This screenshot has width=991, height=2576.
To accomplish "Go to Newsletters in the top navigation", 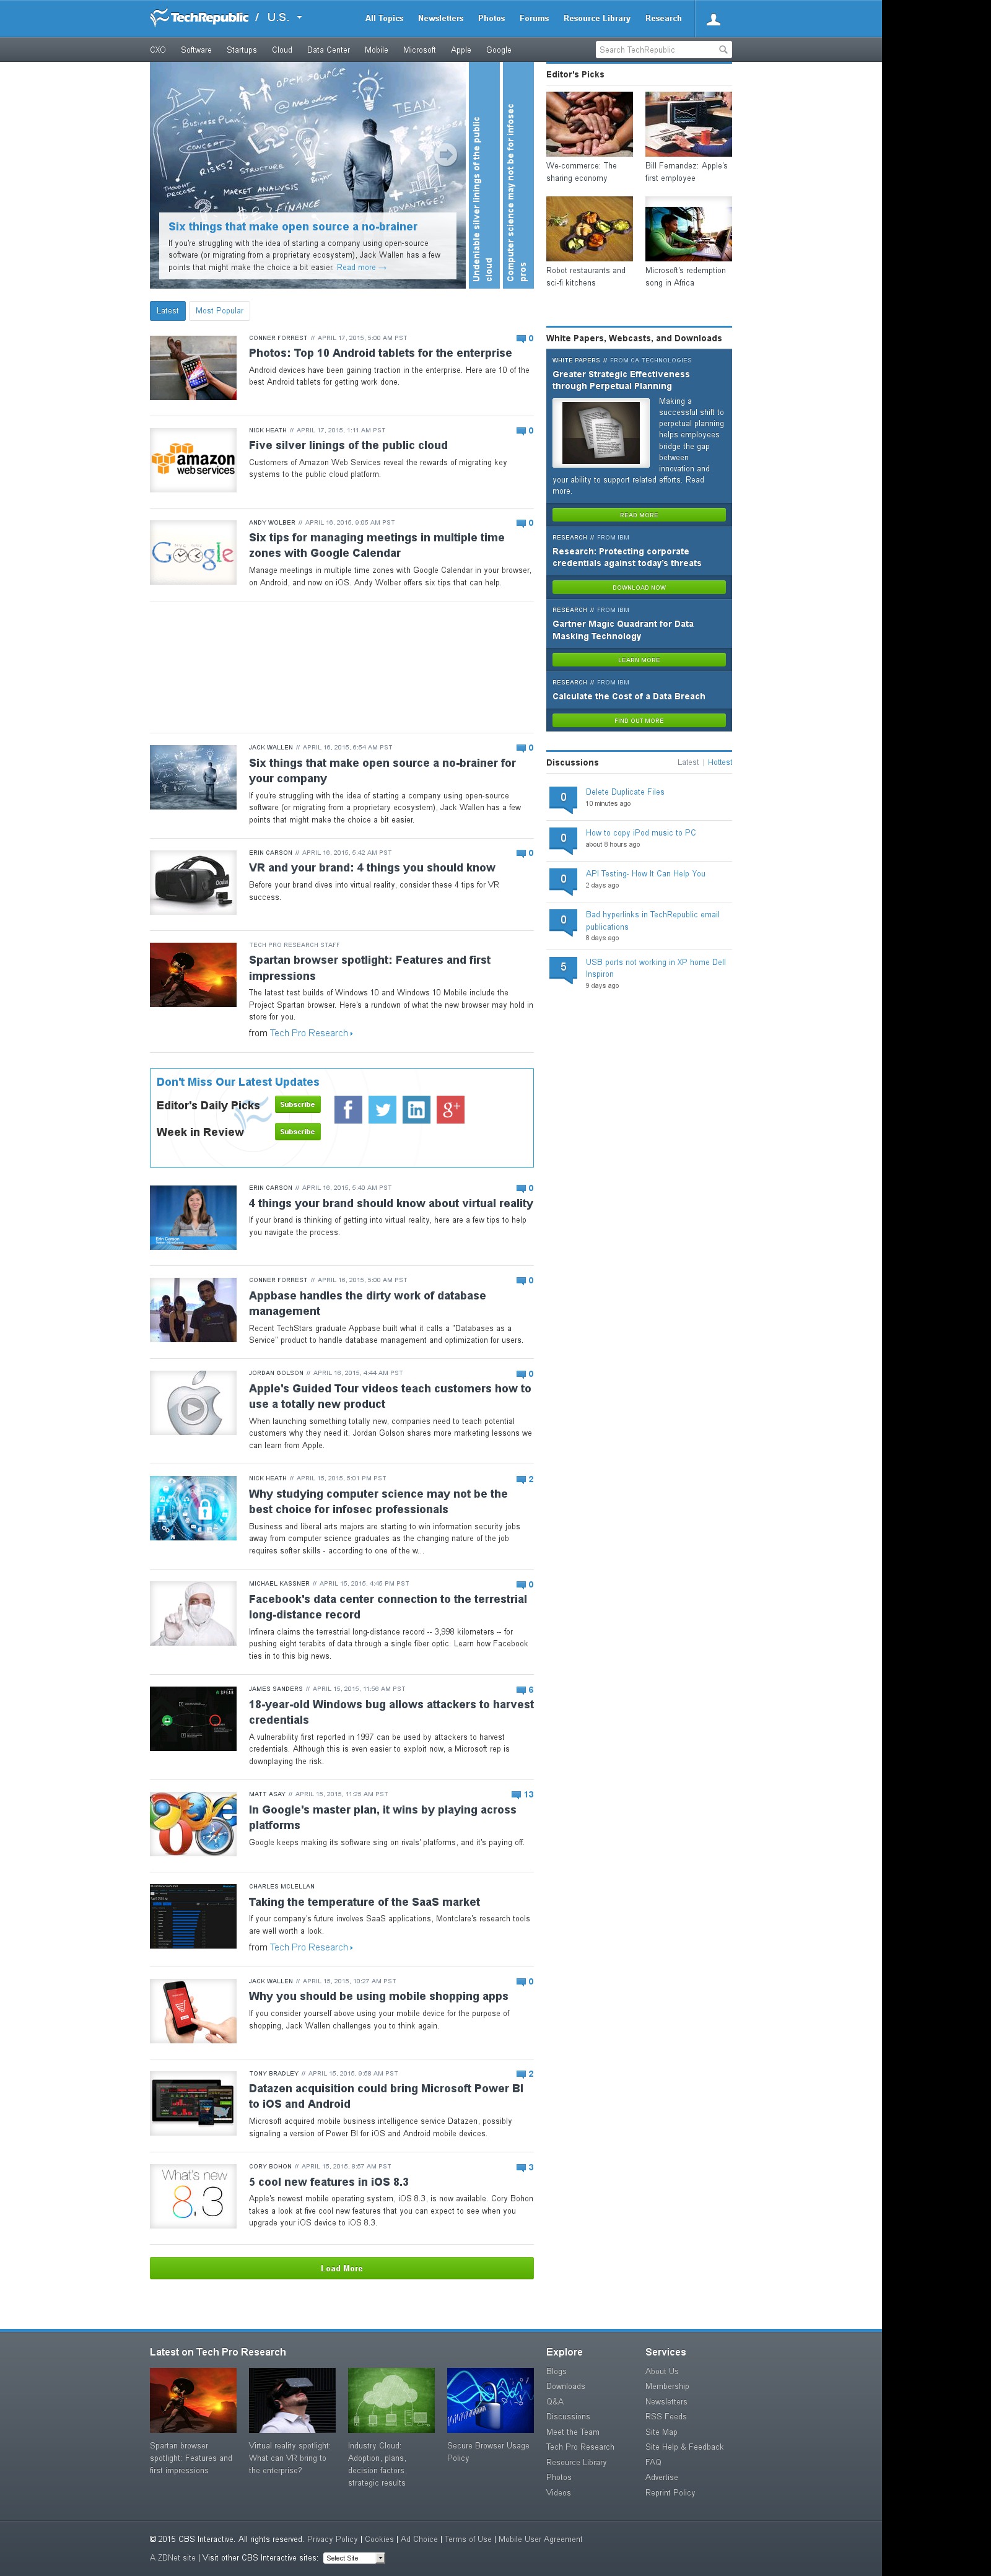I will point(440,18).
